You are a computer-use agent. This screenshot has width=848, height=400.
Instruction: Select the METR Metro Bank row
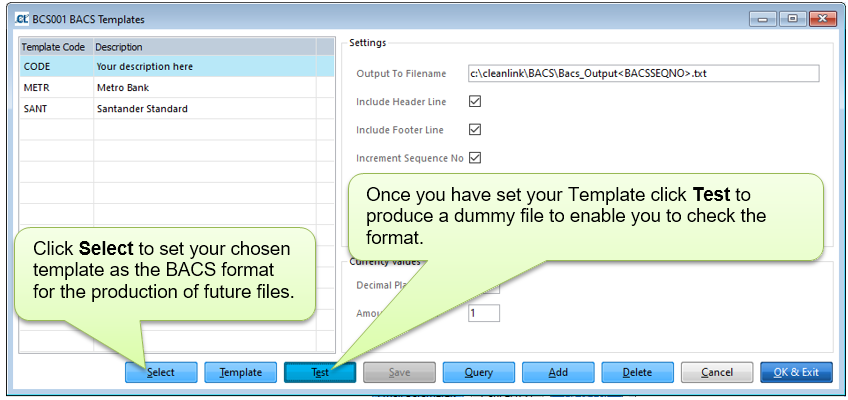(x=177, y=88)
